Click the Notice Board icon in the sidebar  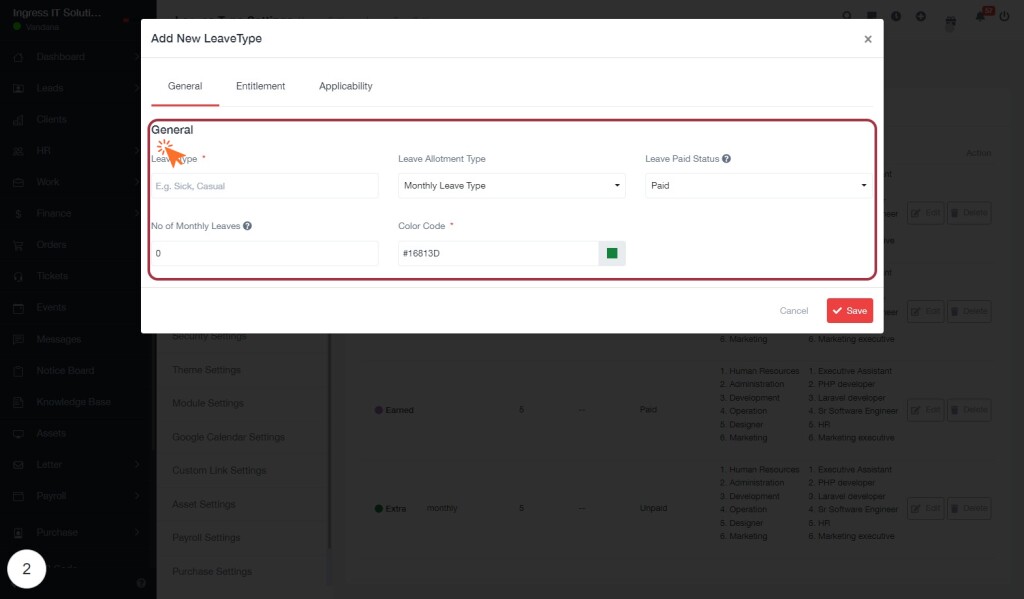[x=18, y=370]
